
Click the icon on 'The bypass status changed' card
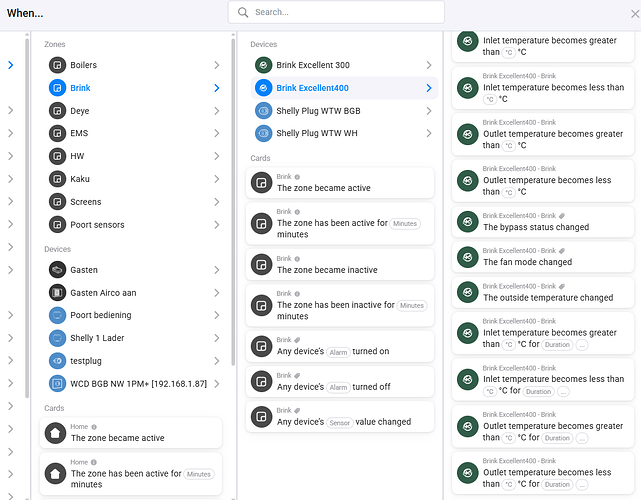tap(468, 222)
